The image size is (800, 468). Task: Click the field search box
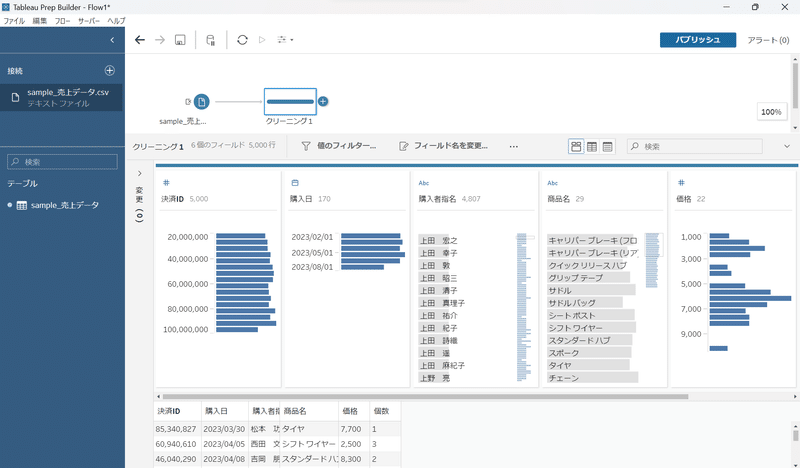click(694, 146)
